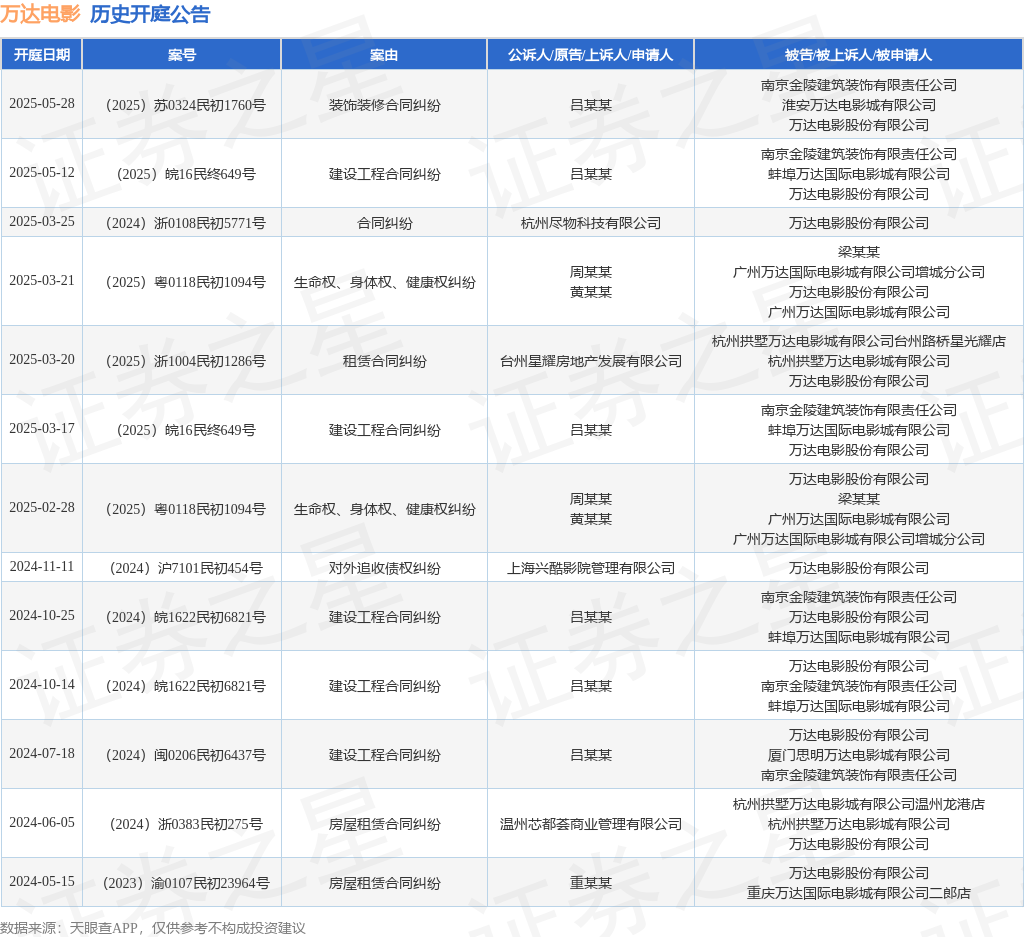
Task: Click 梁某某 in the 2025-03-21 row
Action: (858, 252)
